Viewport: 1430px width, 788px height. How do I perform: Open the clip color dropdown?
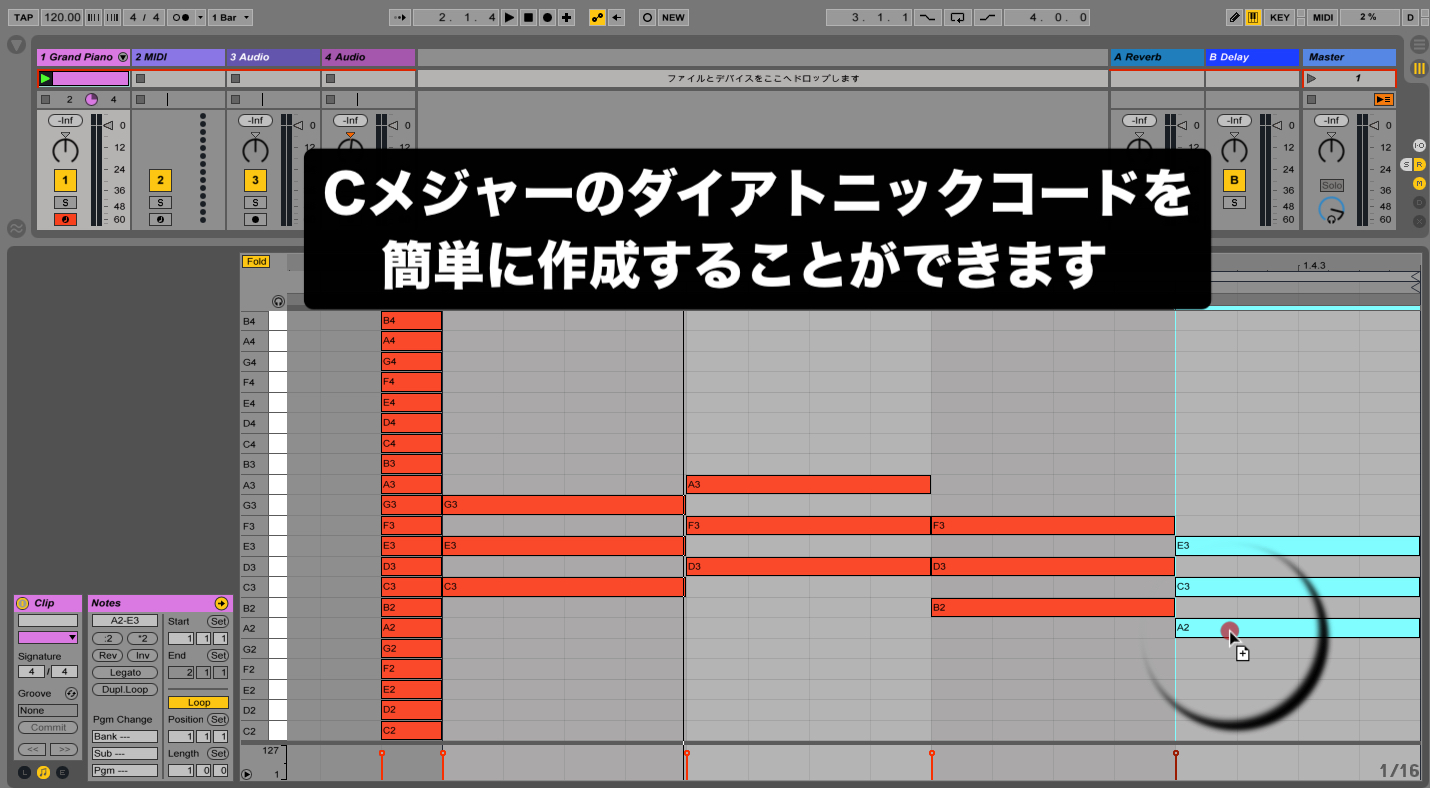(48, 637)
